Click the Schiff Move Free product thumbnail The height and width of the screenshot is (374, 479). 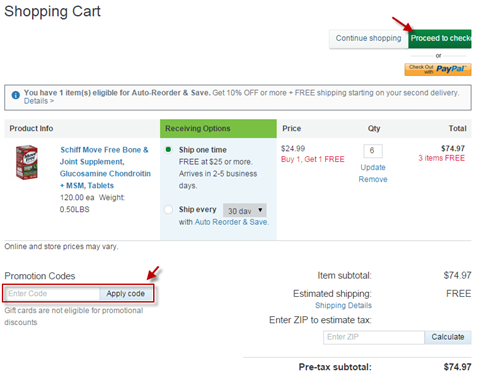(x=27, y=162)
